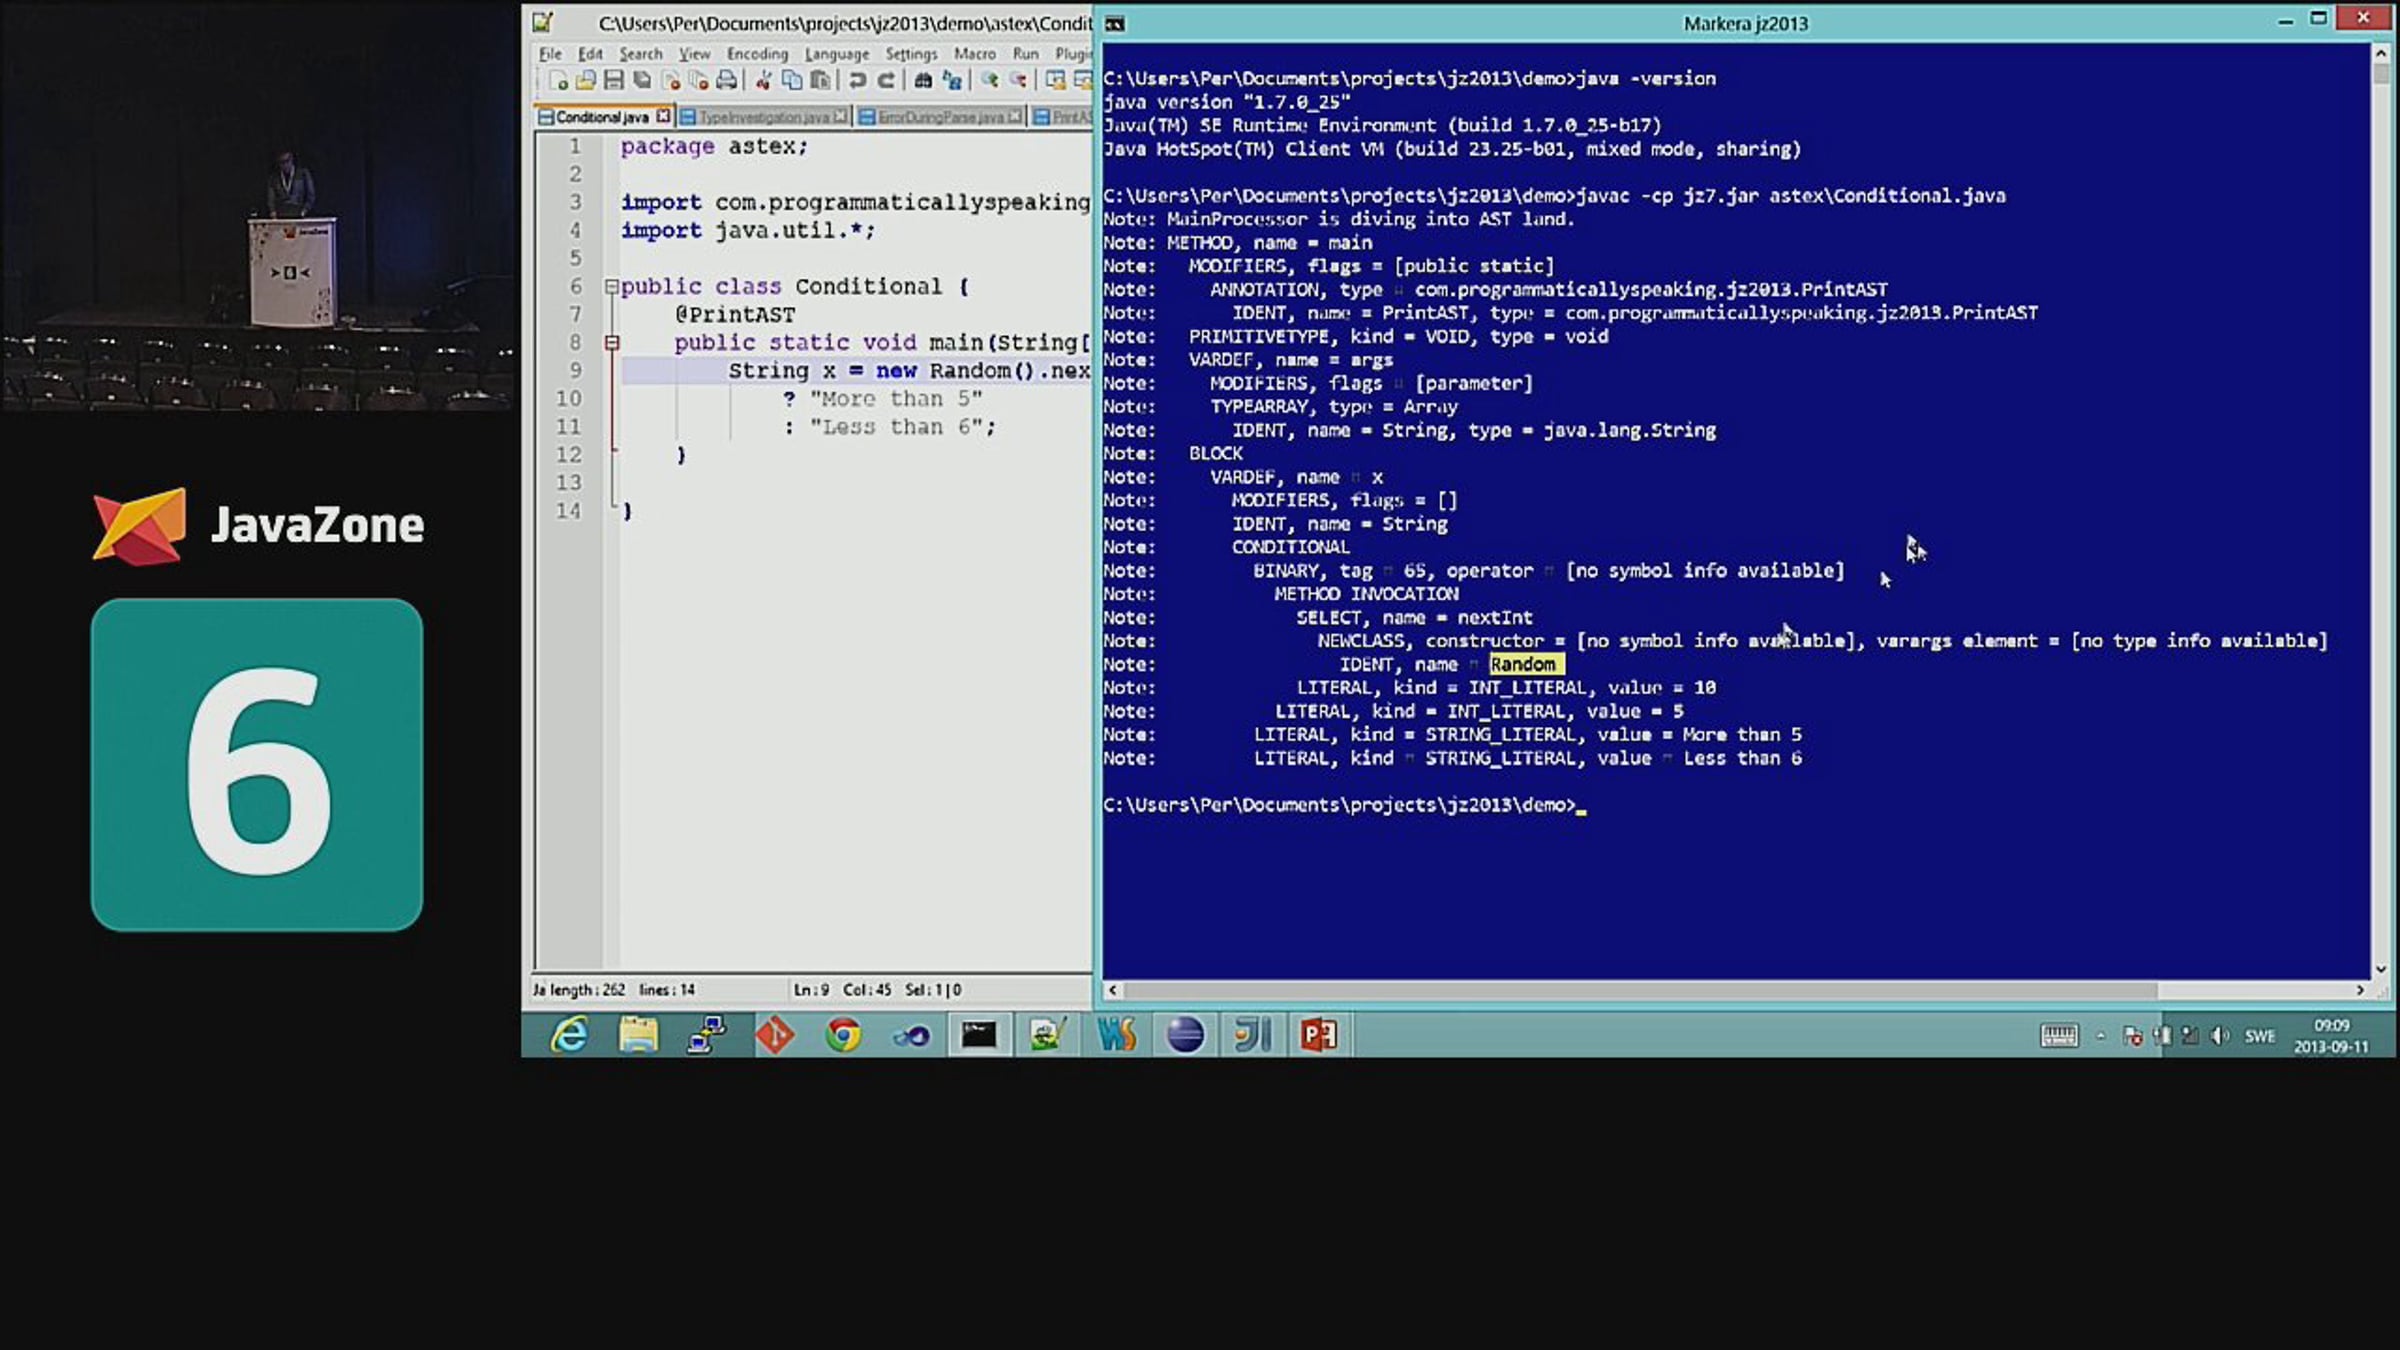Open the Visual Studio taskbar icon

coord(911,1035)
